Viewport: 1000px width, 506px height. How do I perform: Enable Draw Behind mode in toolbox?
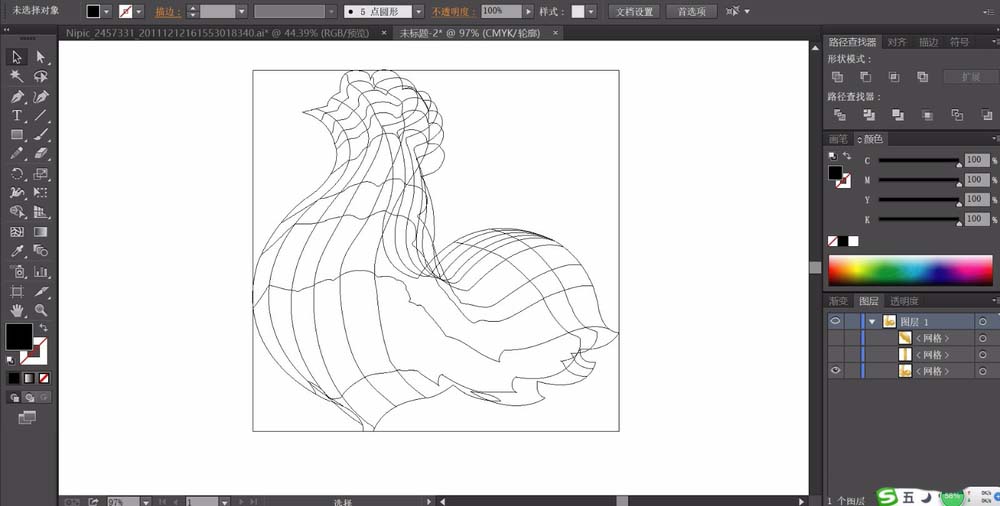(29, 398)
